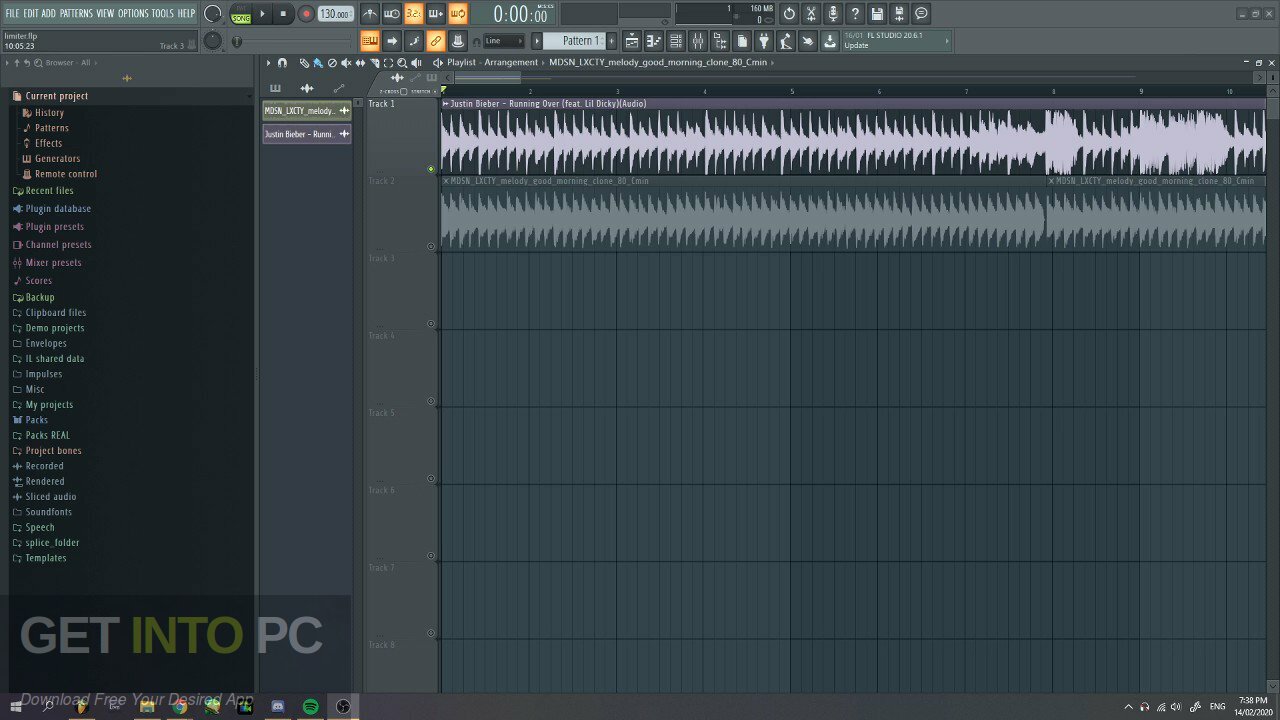
Task: Expand the Plugin database entry
Action: (x=58, y=209)
